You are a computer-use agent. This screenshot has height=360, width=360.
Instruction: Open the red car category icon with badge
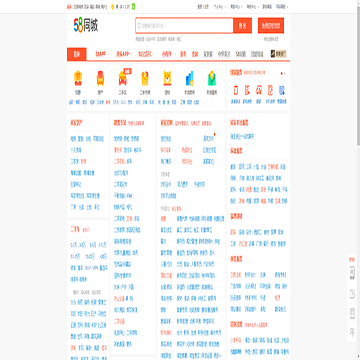pos(123,78)
